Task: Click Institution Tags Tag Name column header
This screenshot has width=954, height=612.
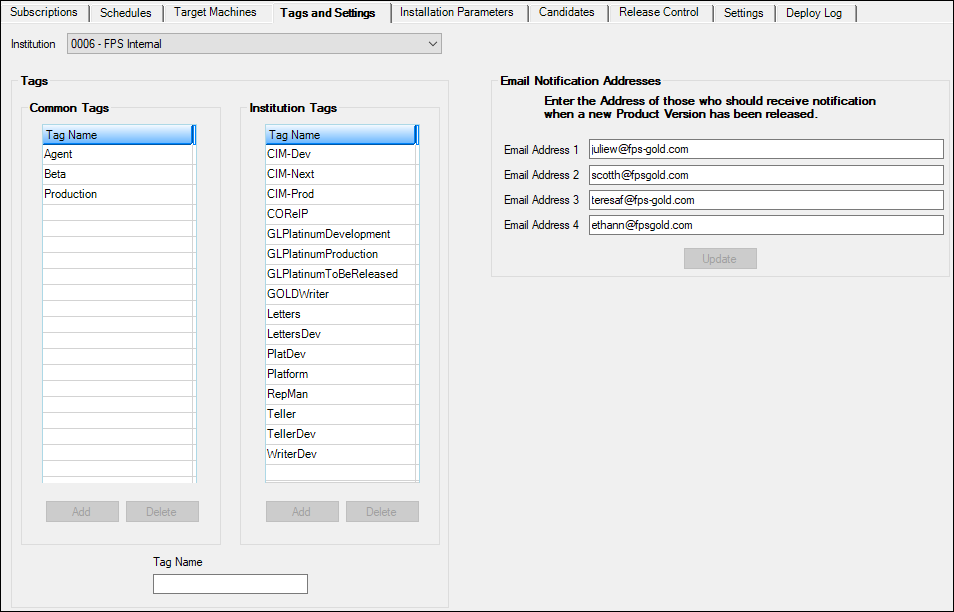Action: pos(338,135)
